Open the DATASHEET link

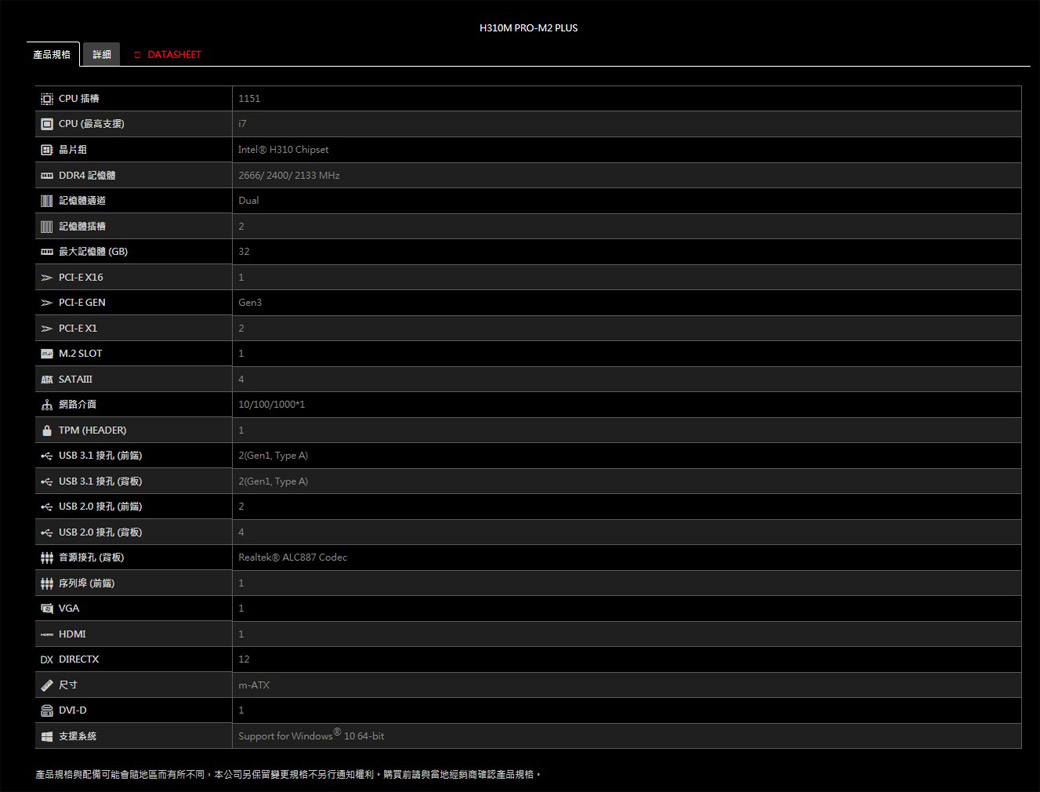[x=167, y=54]
